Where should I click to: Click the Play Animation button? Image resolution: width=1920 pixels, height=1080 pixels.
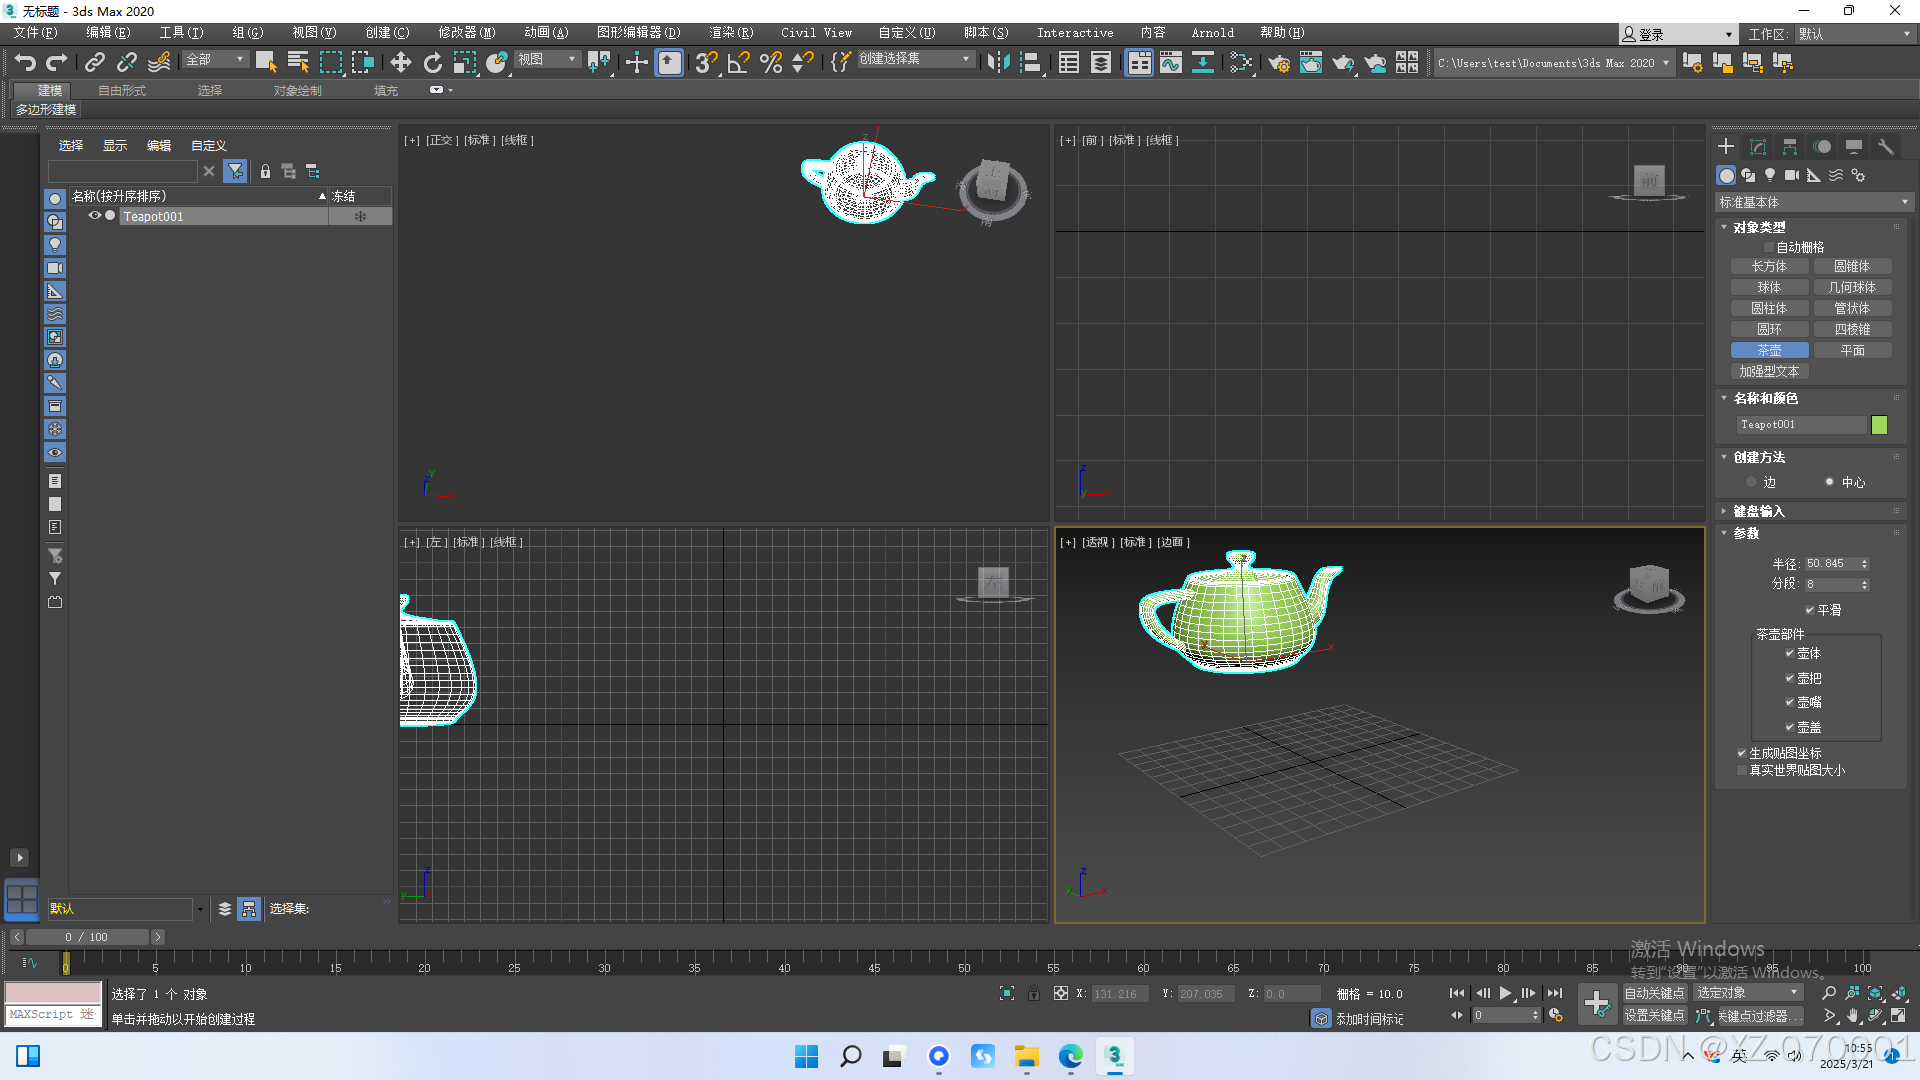[1505, 993]
